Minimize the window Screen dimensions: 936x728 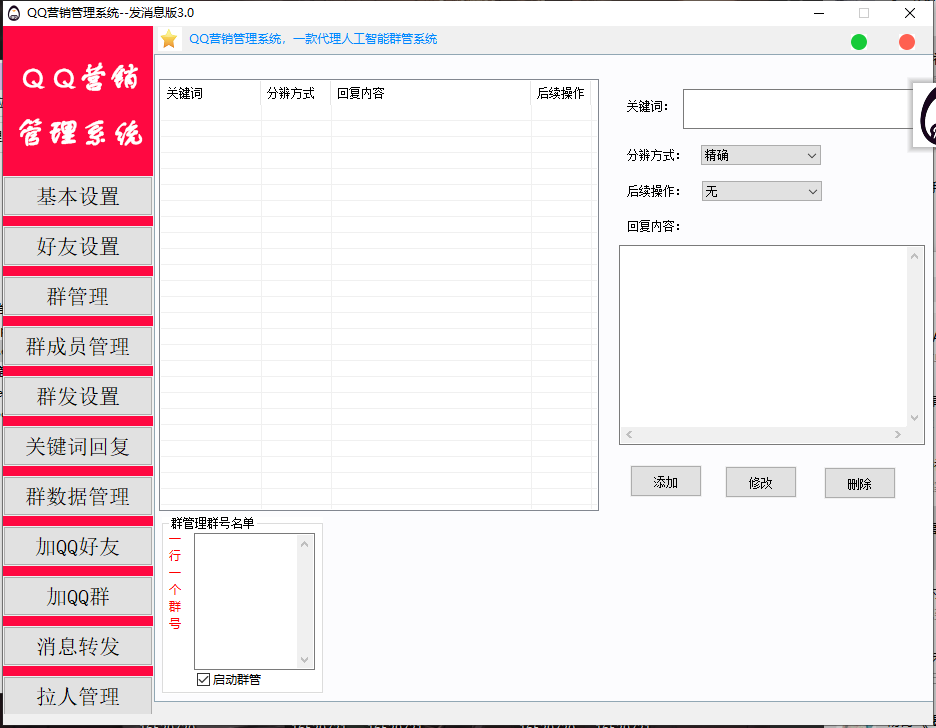click(x=819, y=13)
